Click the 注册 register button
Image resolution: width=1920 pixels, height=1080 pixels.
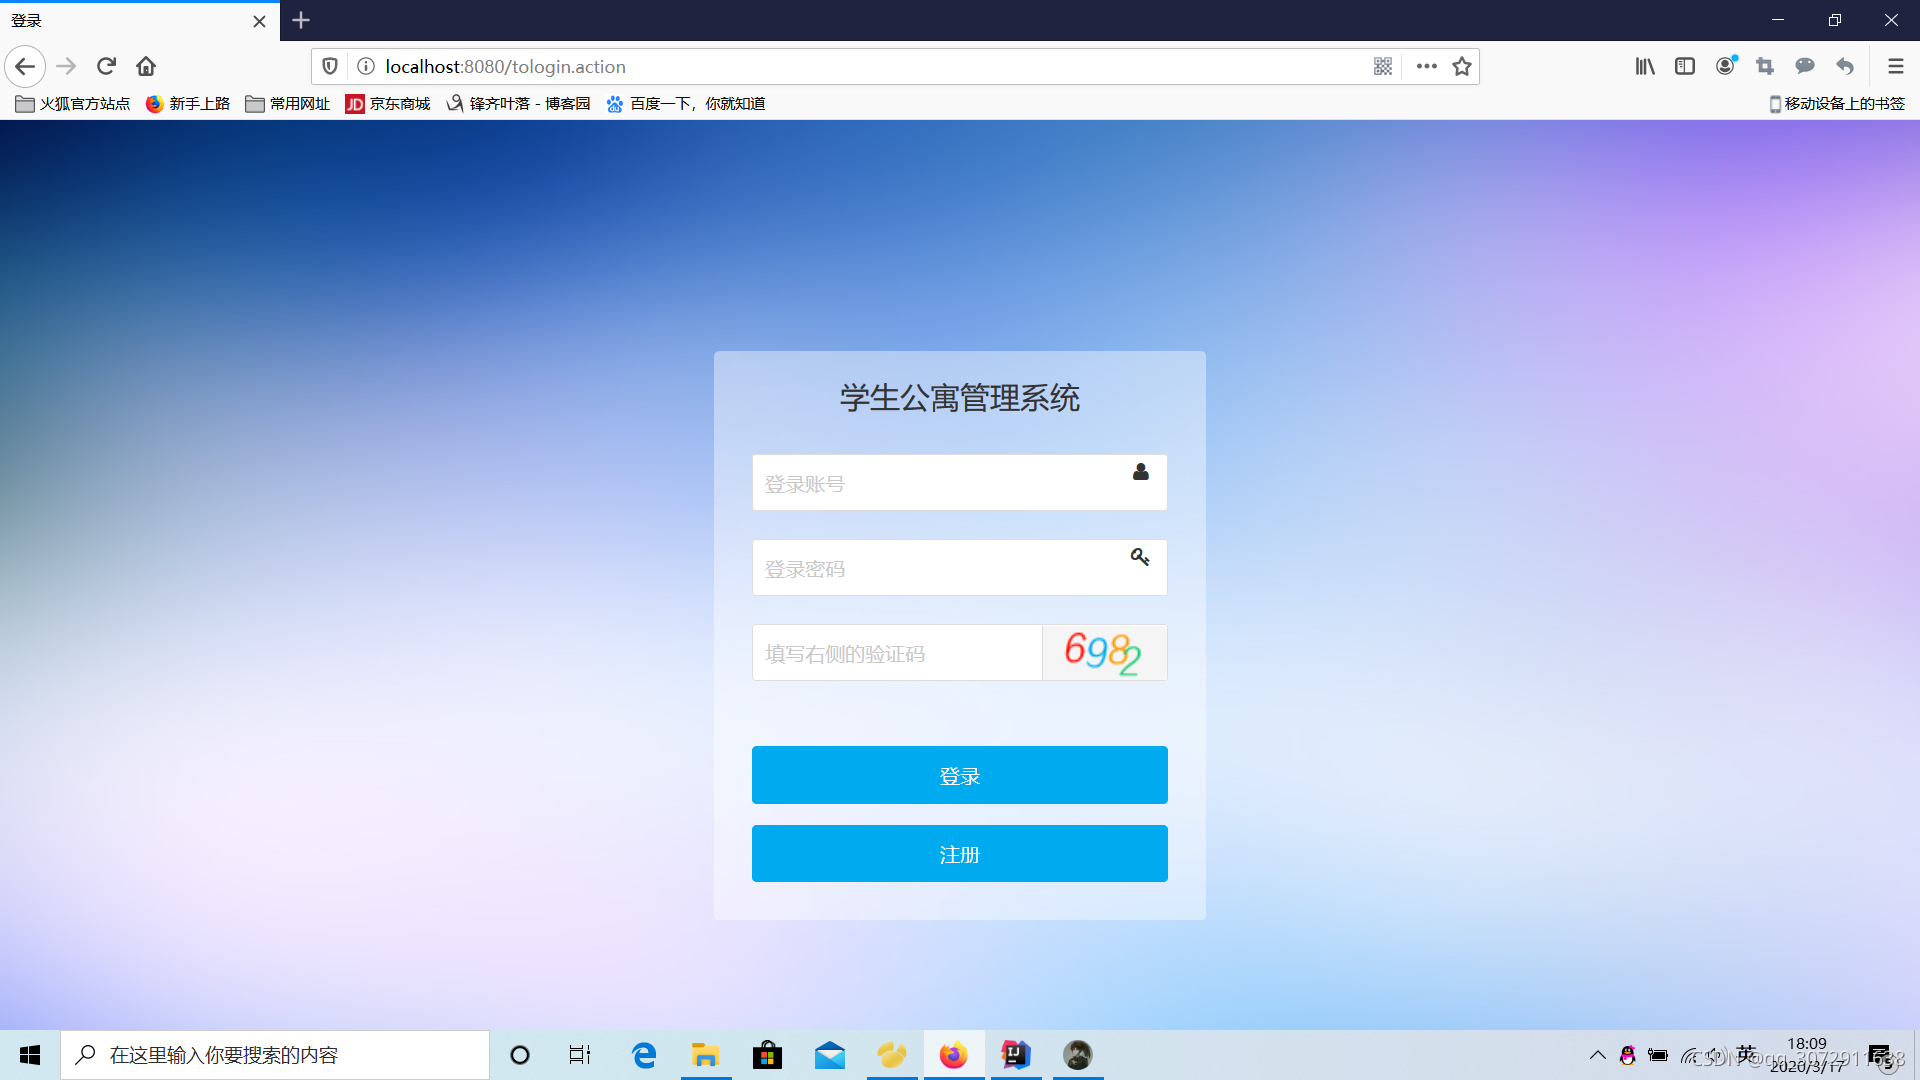pos(959,854)
